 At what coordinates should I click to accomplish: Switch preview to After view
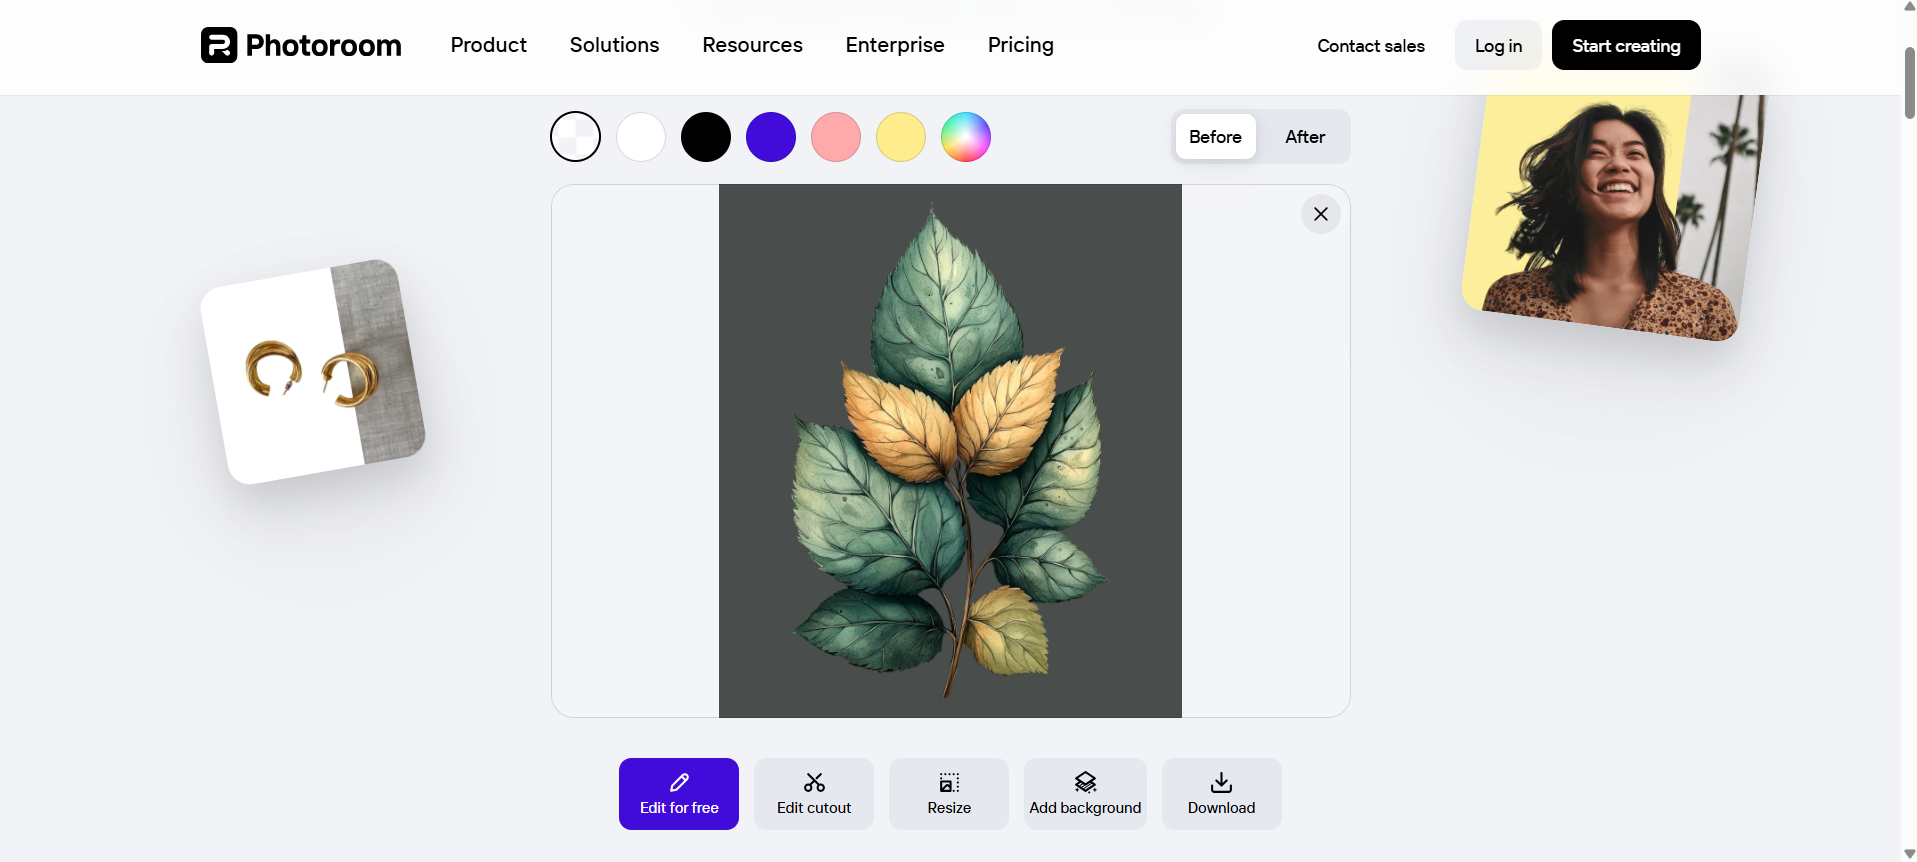1304,137
